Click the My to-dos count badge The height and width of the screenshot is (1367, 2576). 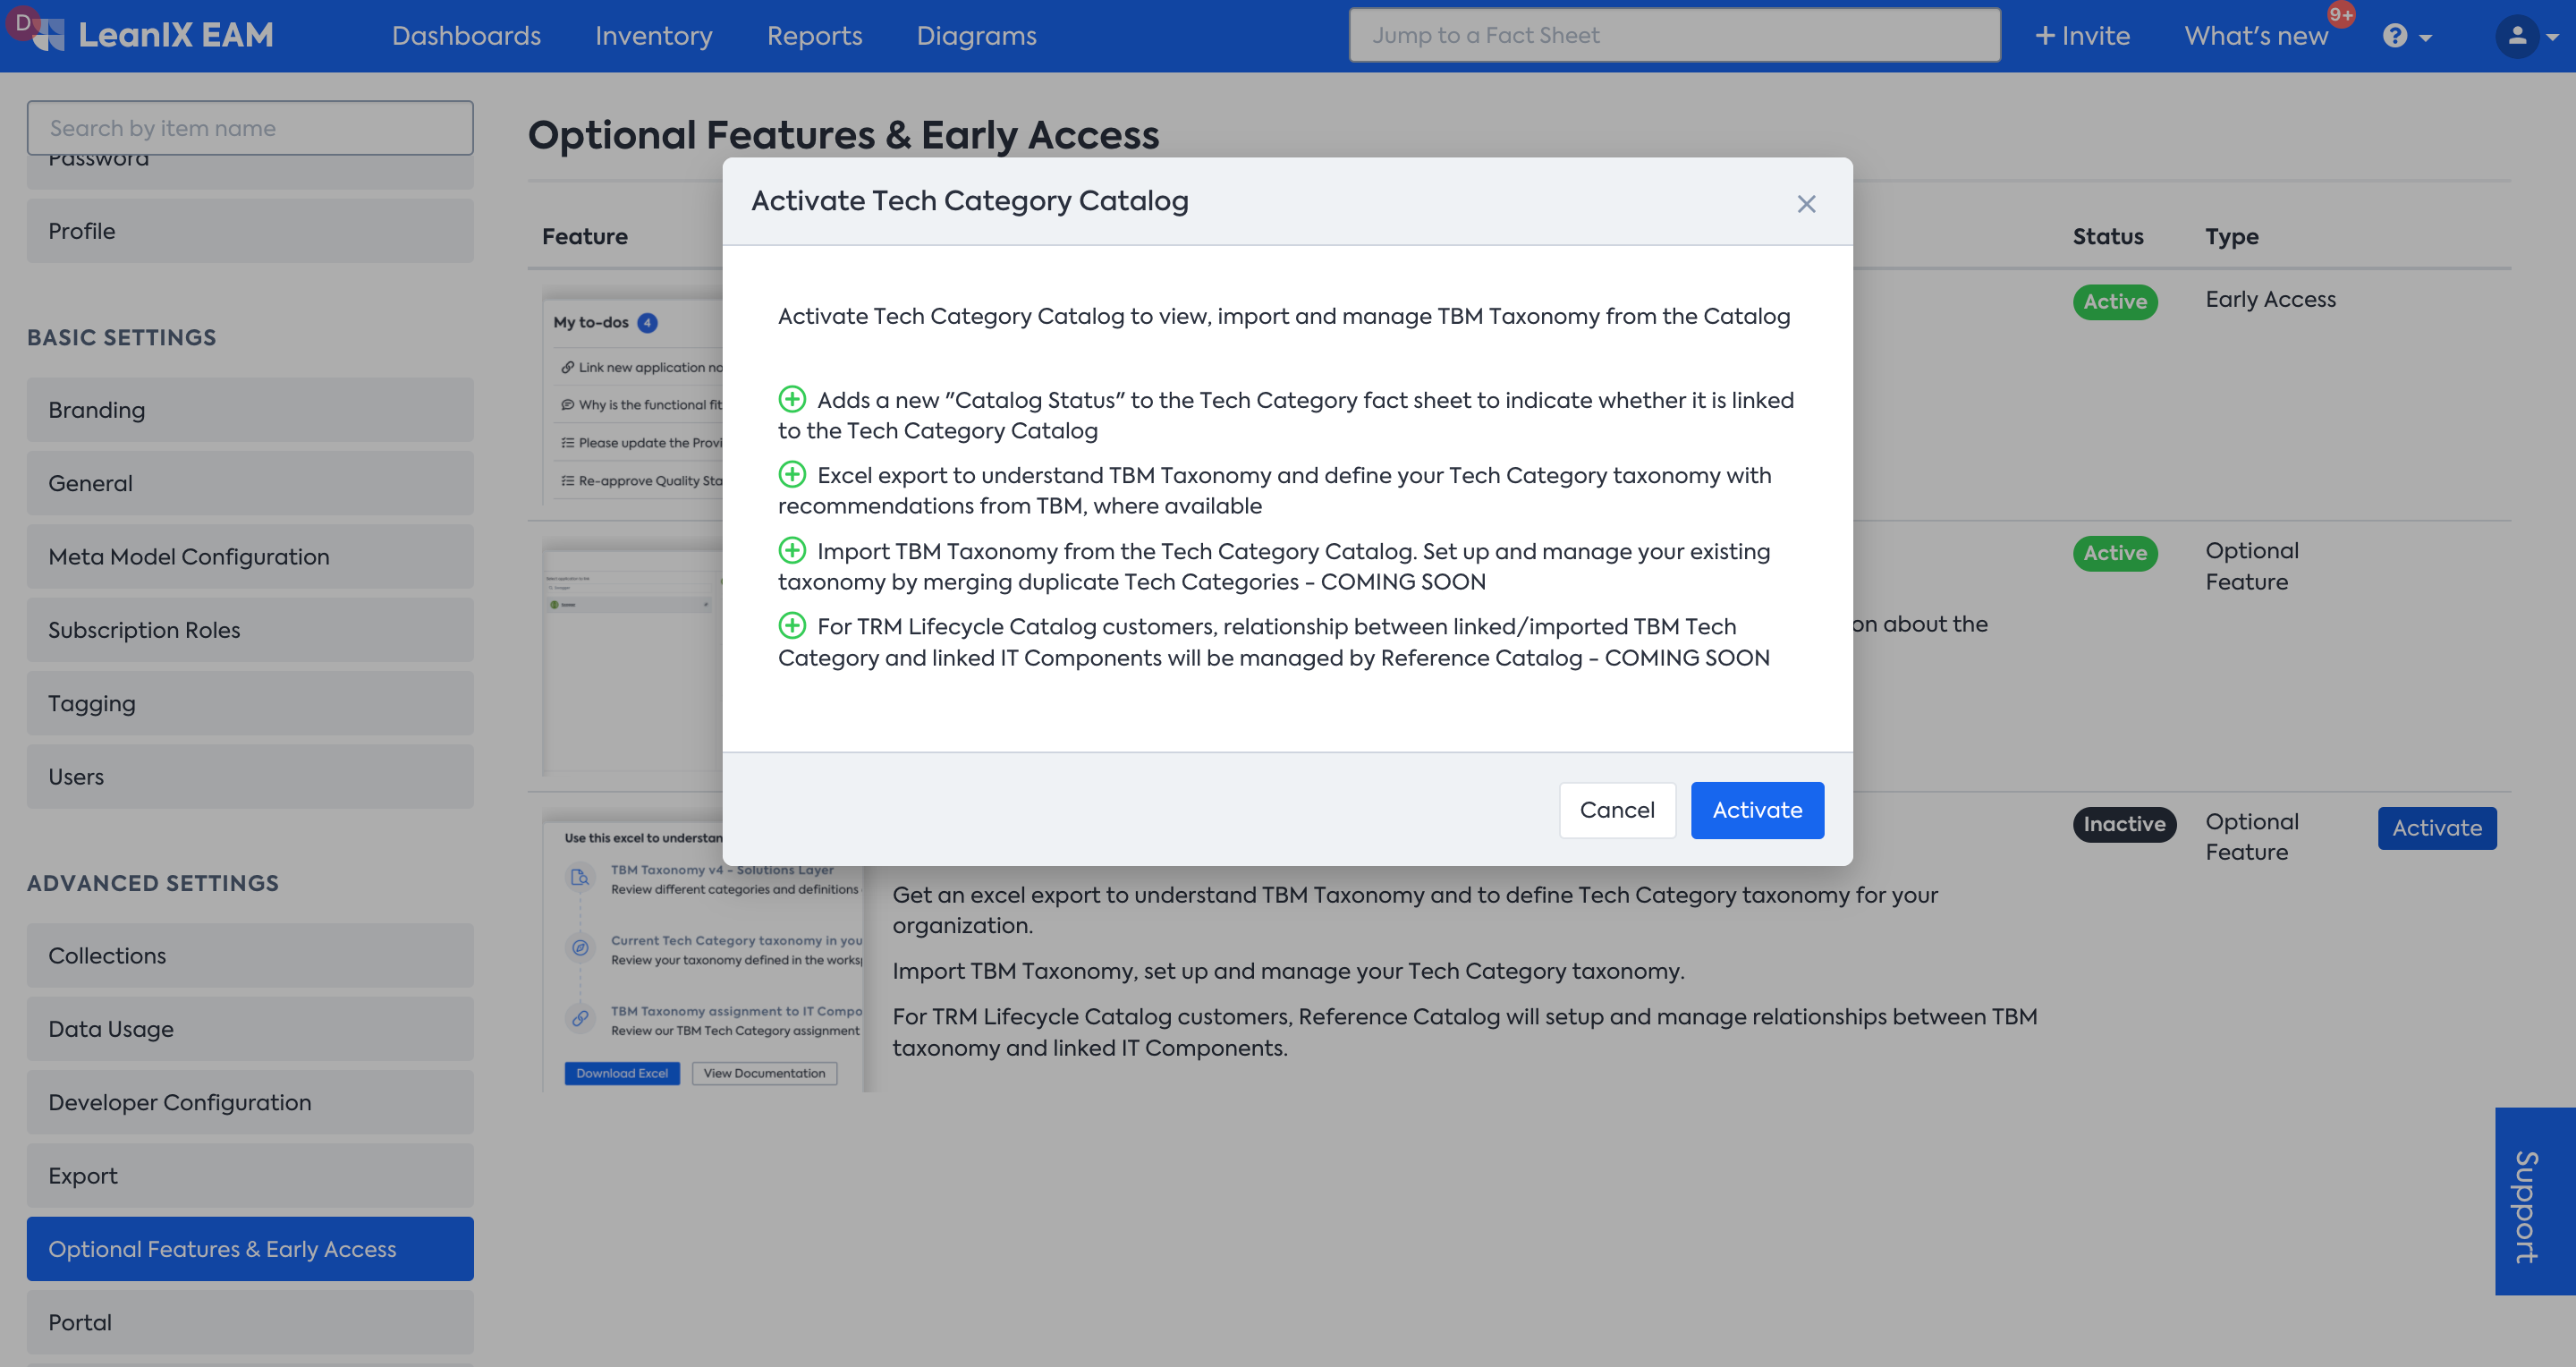point(647,322)
